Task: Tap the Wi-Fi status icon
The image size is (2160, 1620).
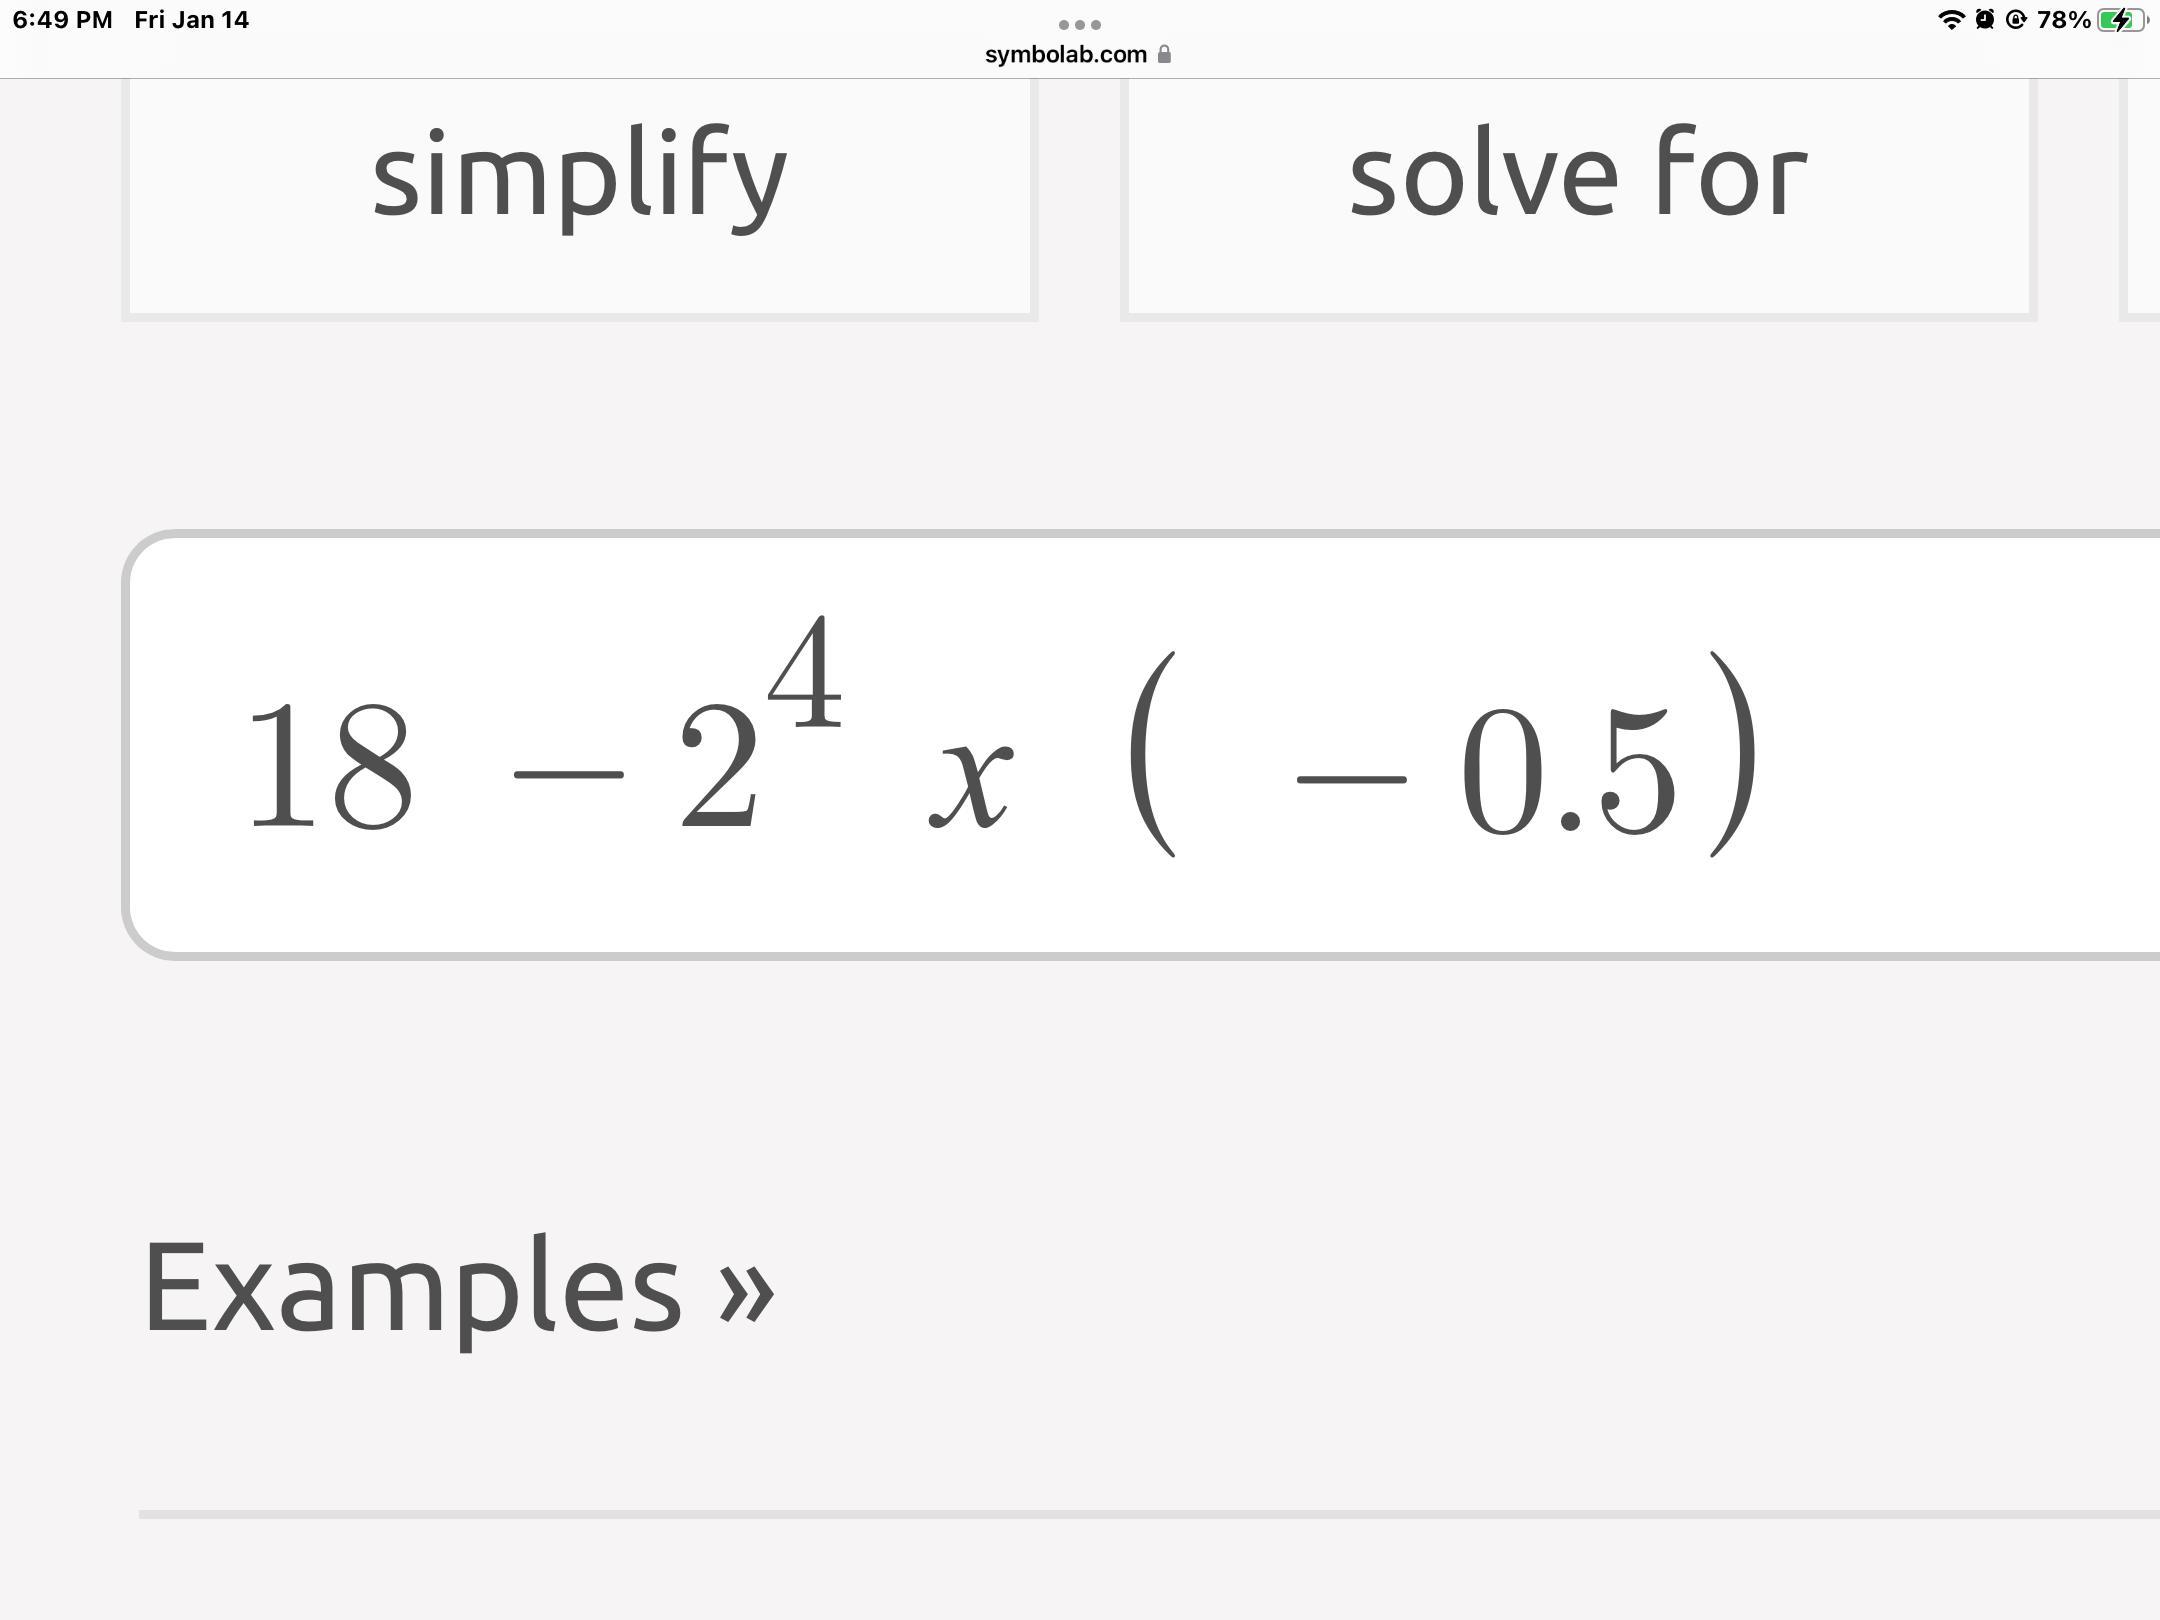Action: click(x=1950, y=20)
